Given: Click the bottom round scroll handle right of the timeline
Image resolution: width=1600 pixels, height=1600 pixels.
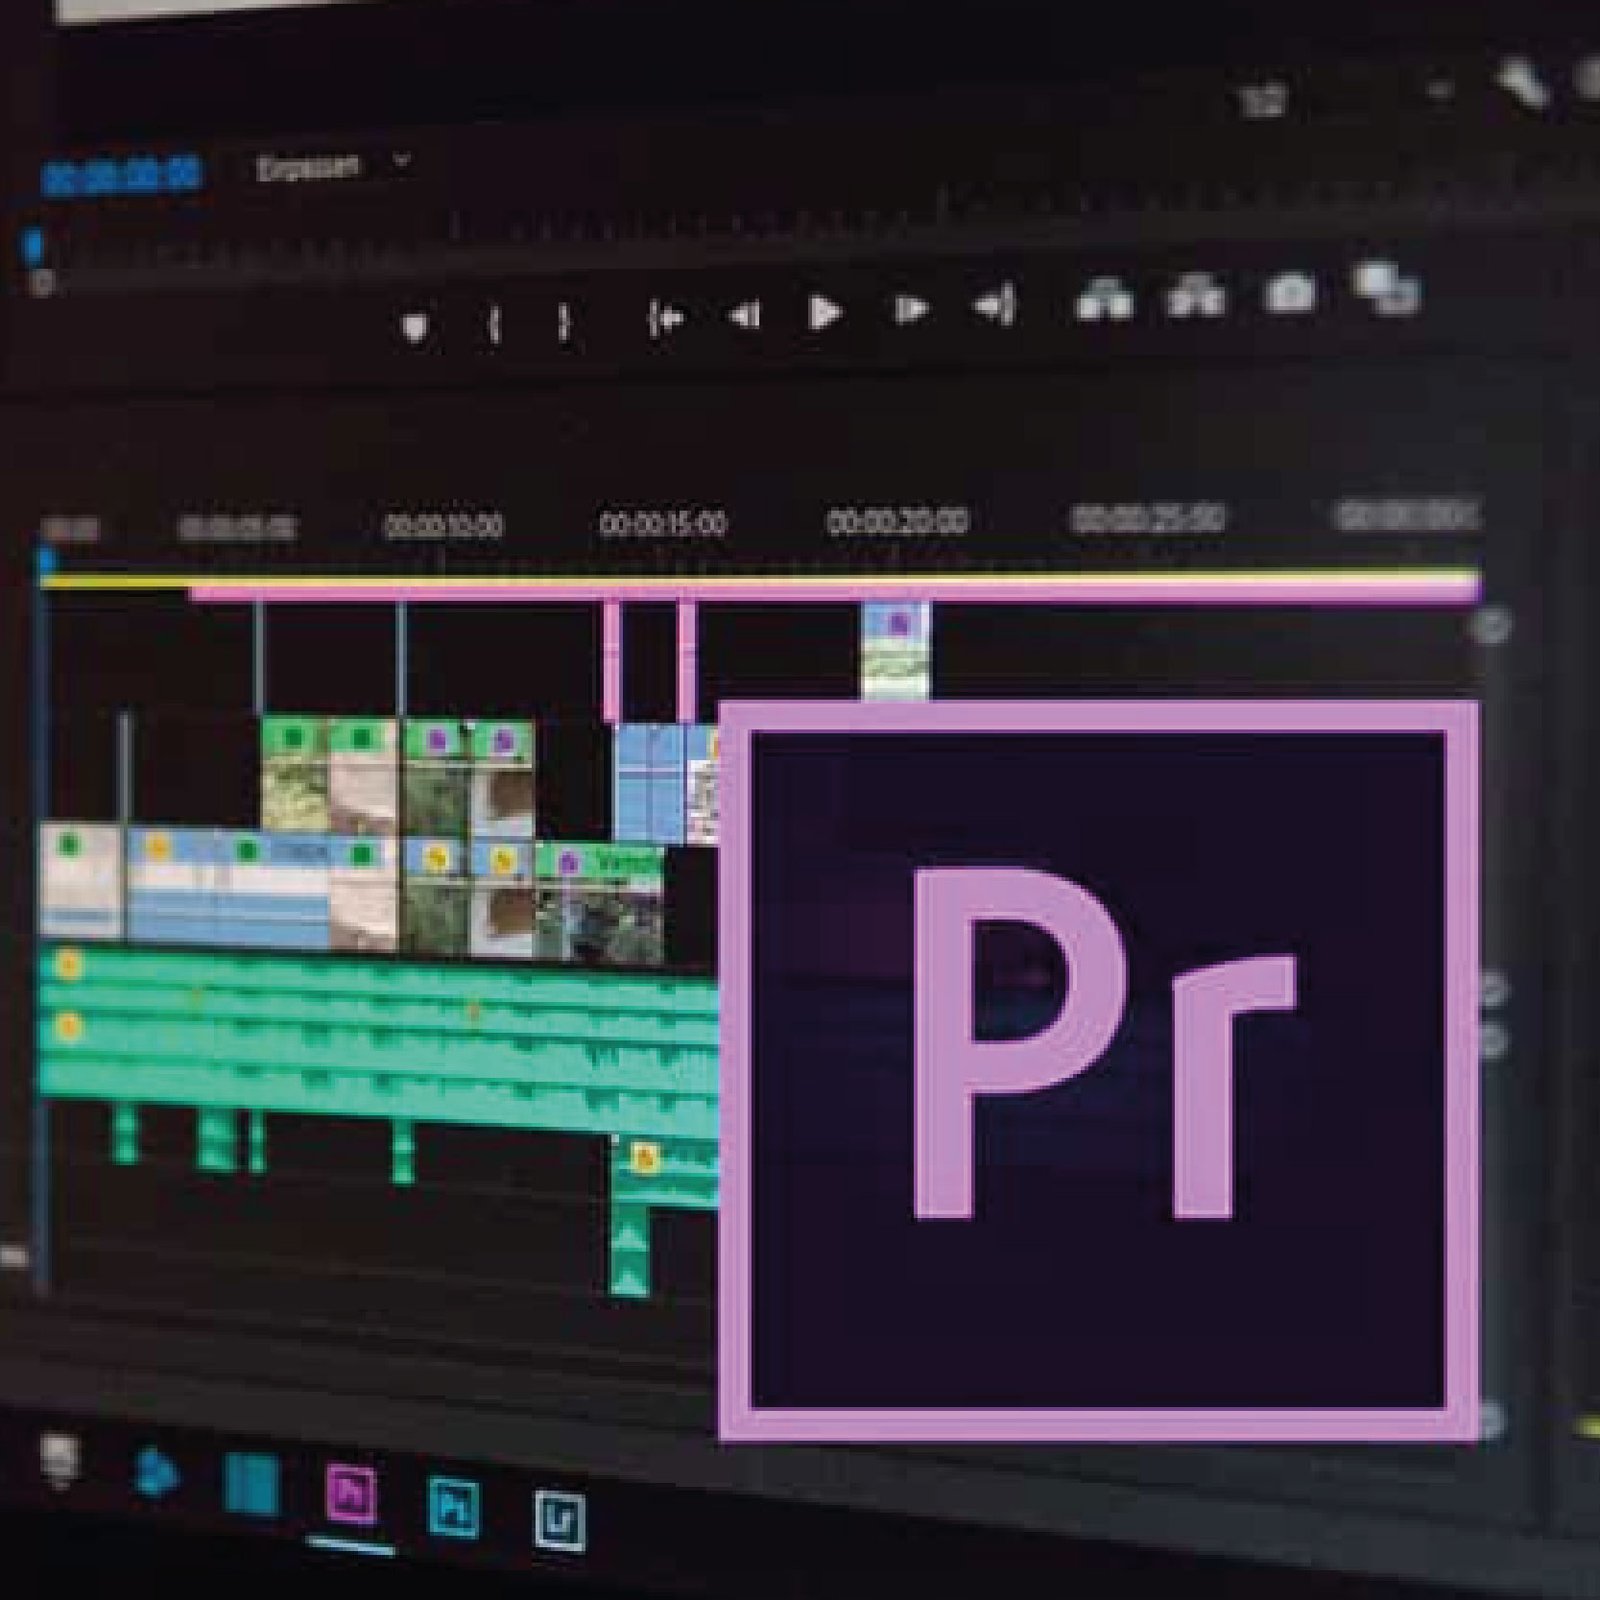Looking at the screenshot, I should click(1489, 1419).
